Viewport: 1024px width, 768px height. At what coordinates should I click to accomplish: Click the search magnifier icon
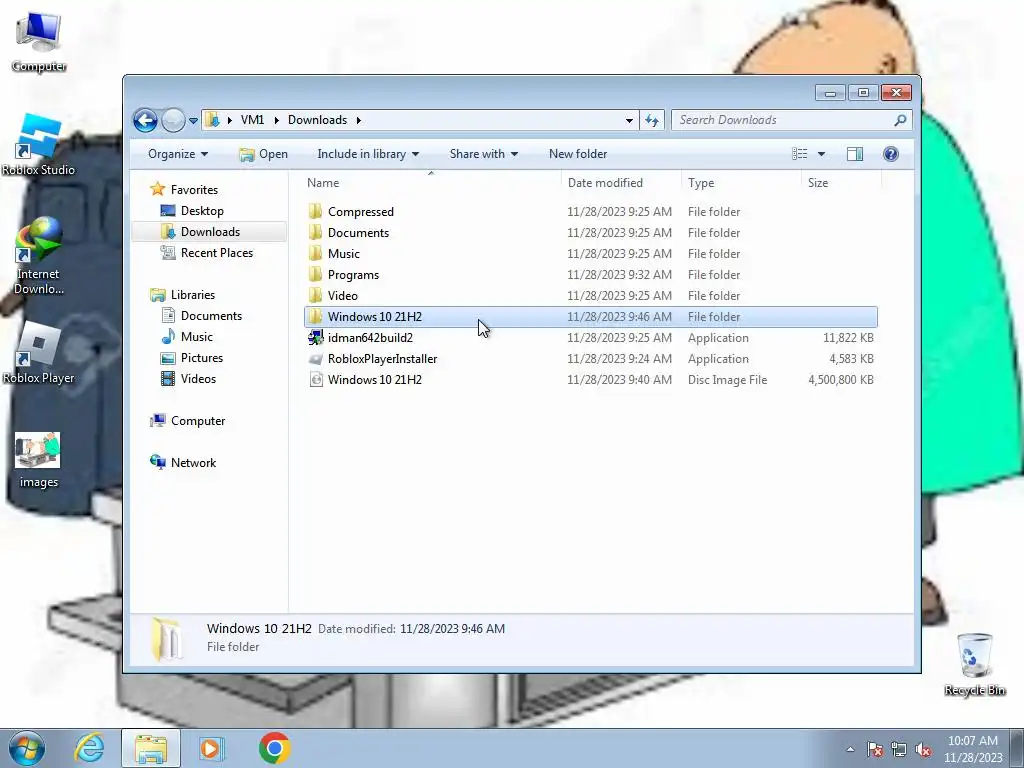click(x=900, y=120)
